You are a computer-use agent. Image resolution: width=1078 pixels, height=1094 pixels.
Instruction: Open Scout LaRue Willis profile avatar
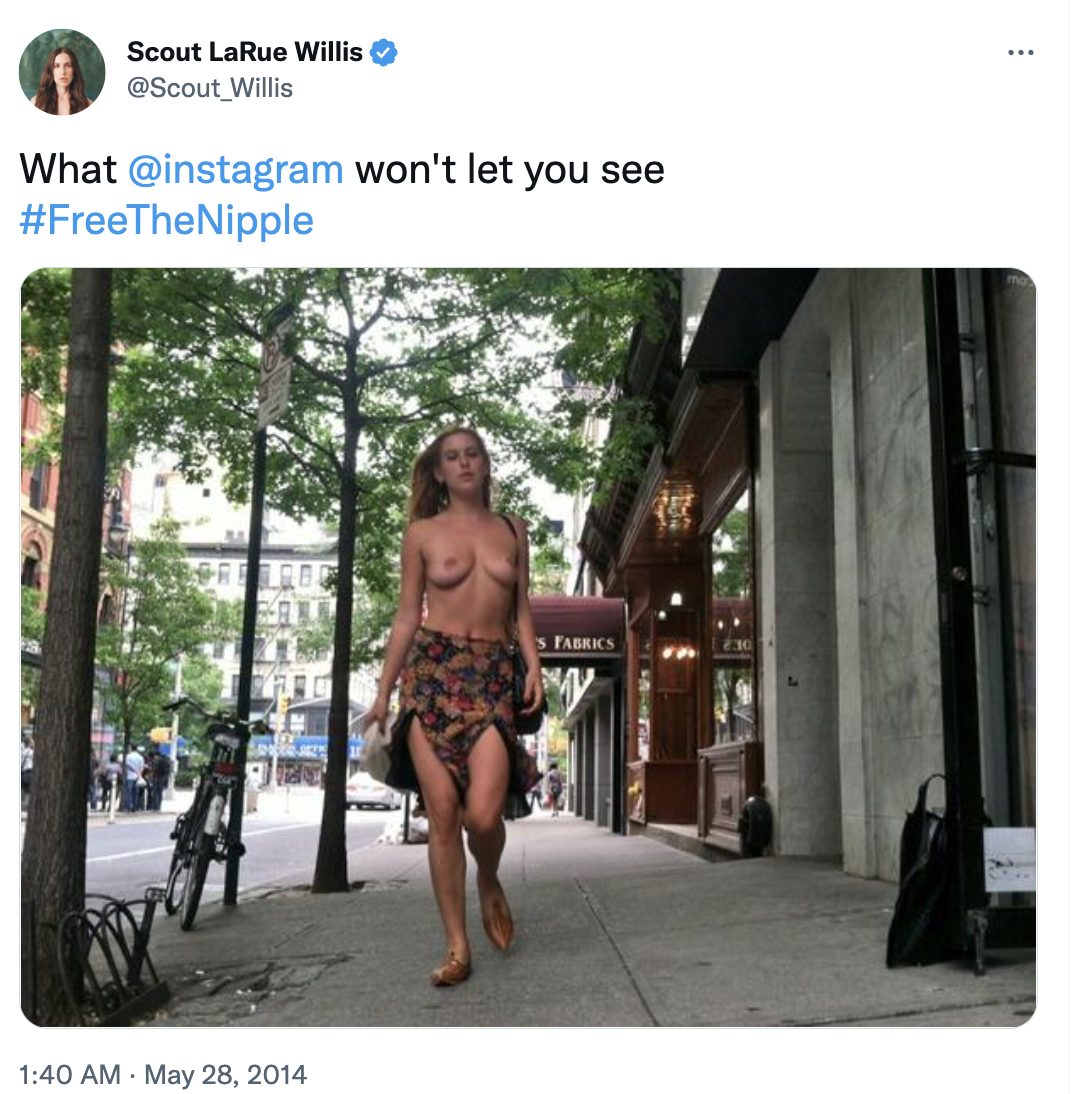(62, 72)
